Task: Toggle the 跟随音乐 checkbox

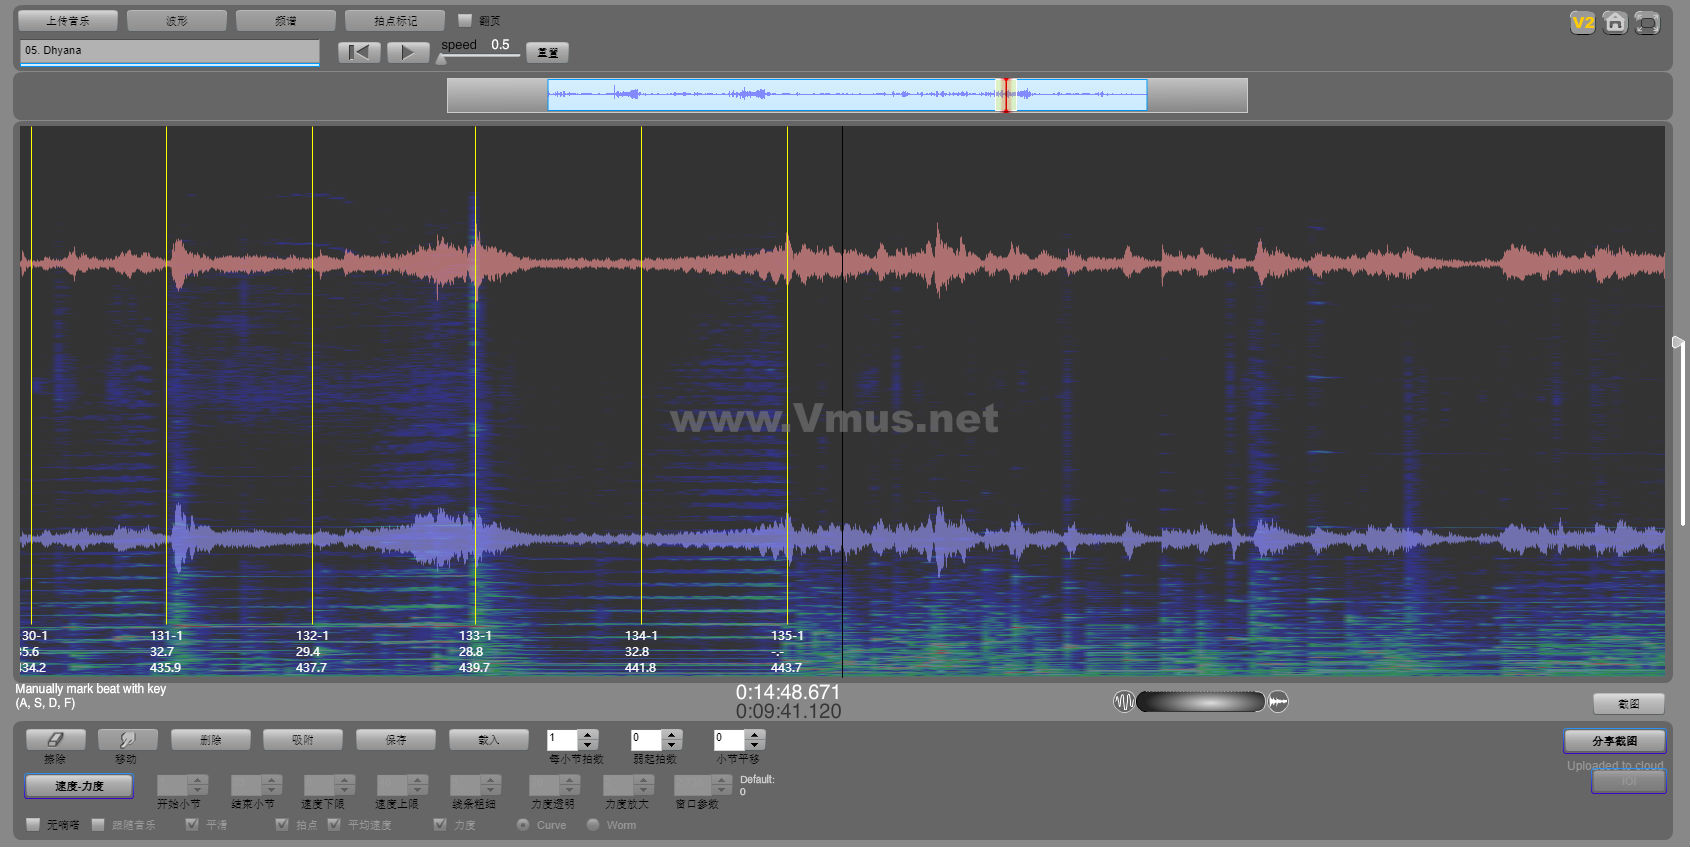Action: 98,825
